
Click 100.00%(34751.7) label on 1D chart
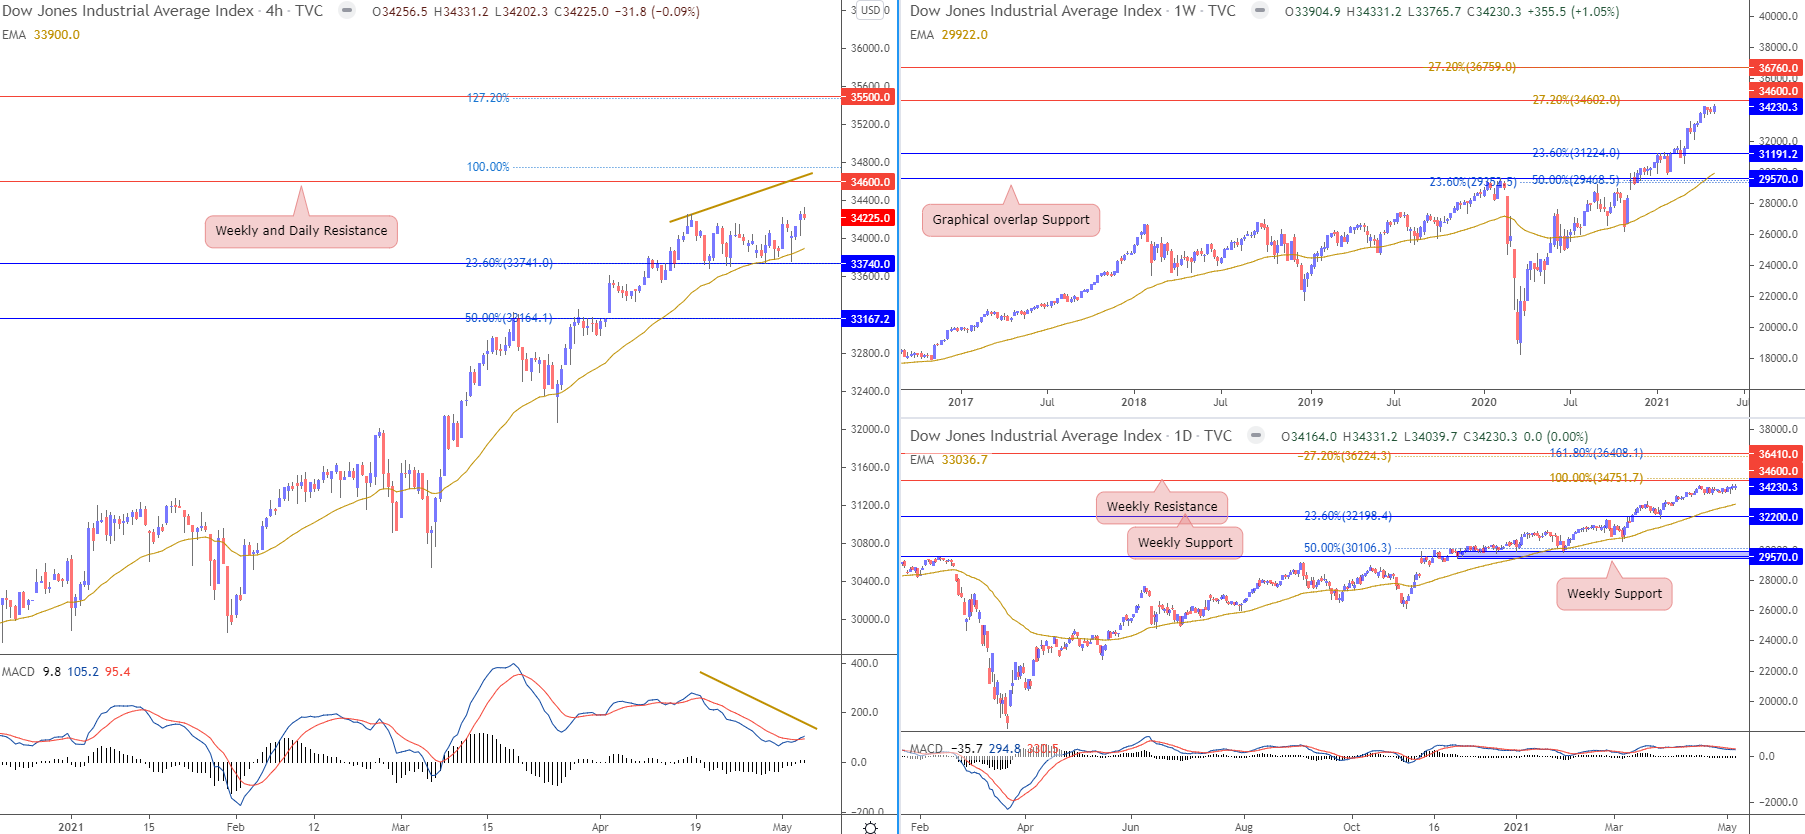(1596, 478)
